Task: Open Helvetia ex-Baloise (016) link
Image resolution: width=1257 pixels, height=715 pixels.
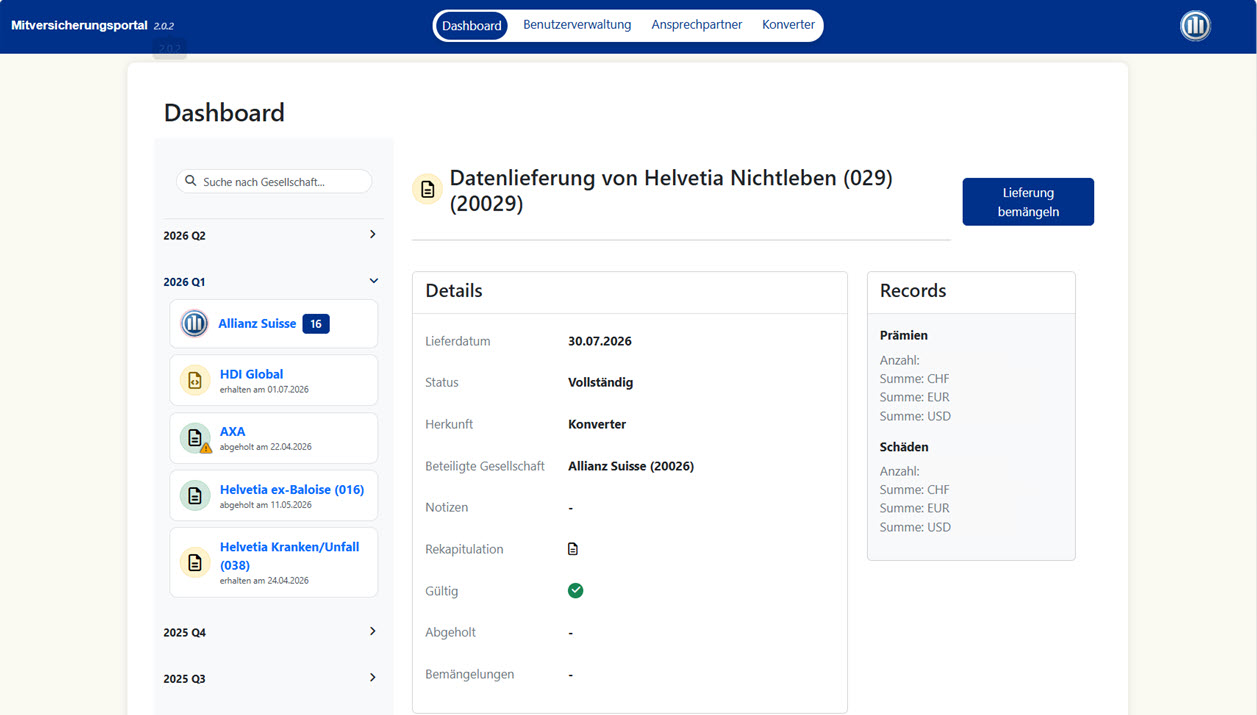Action: click(292, 490)
